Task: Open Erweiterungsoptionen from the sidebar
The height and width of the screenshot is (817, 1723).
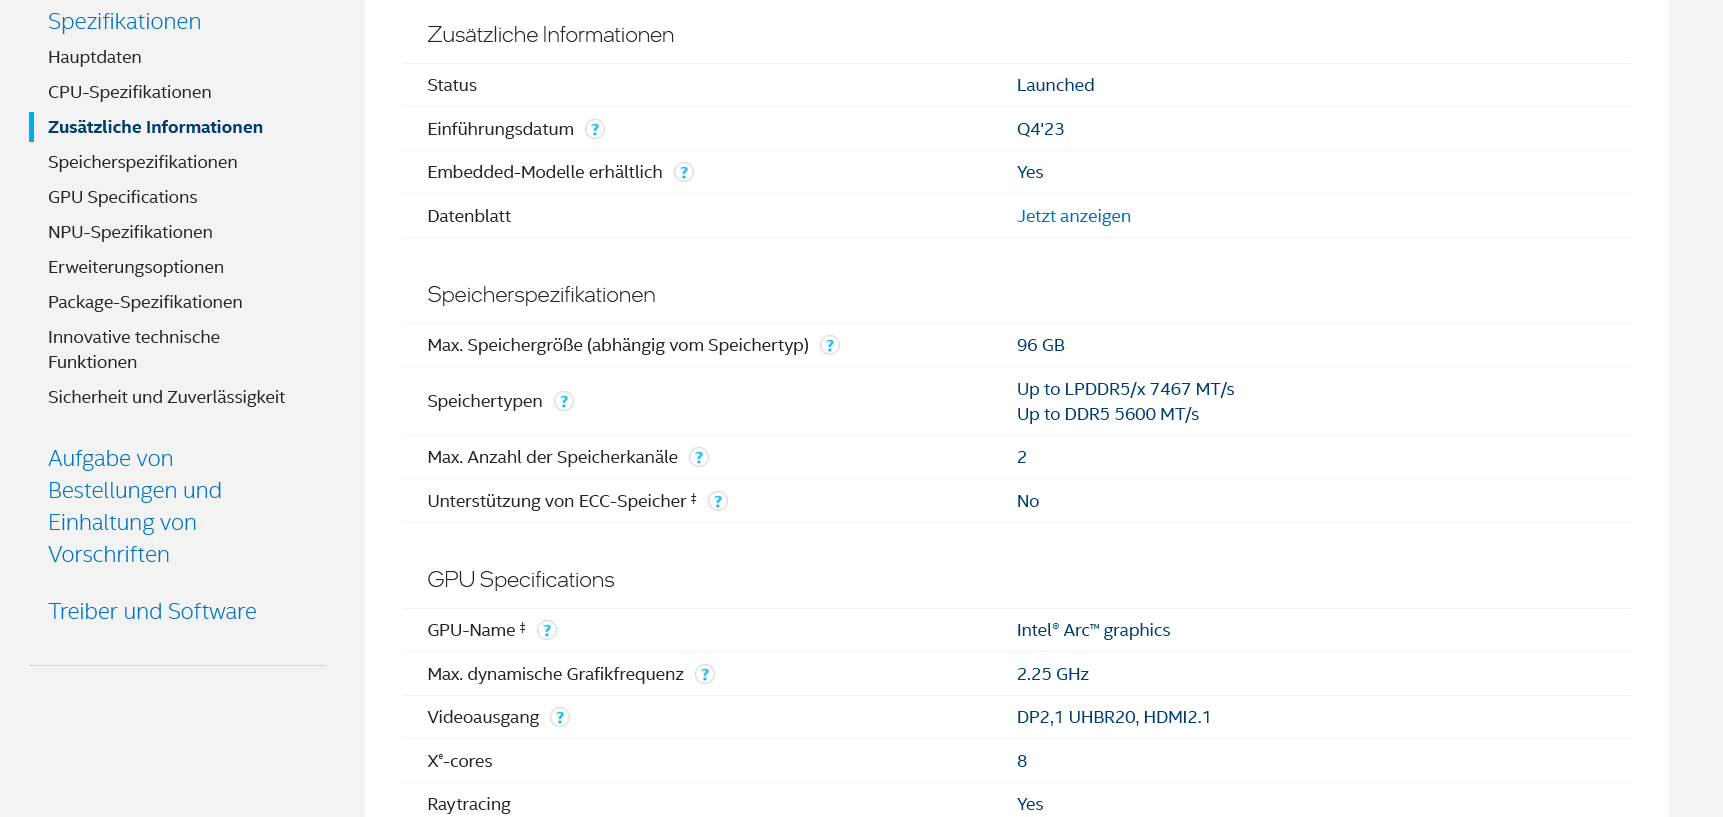Action: coord(136,267)
